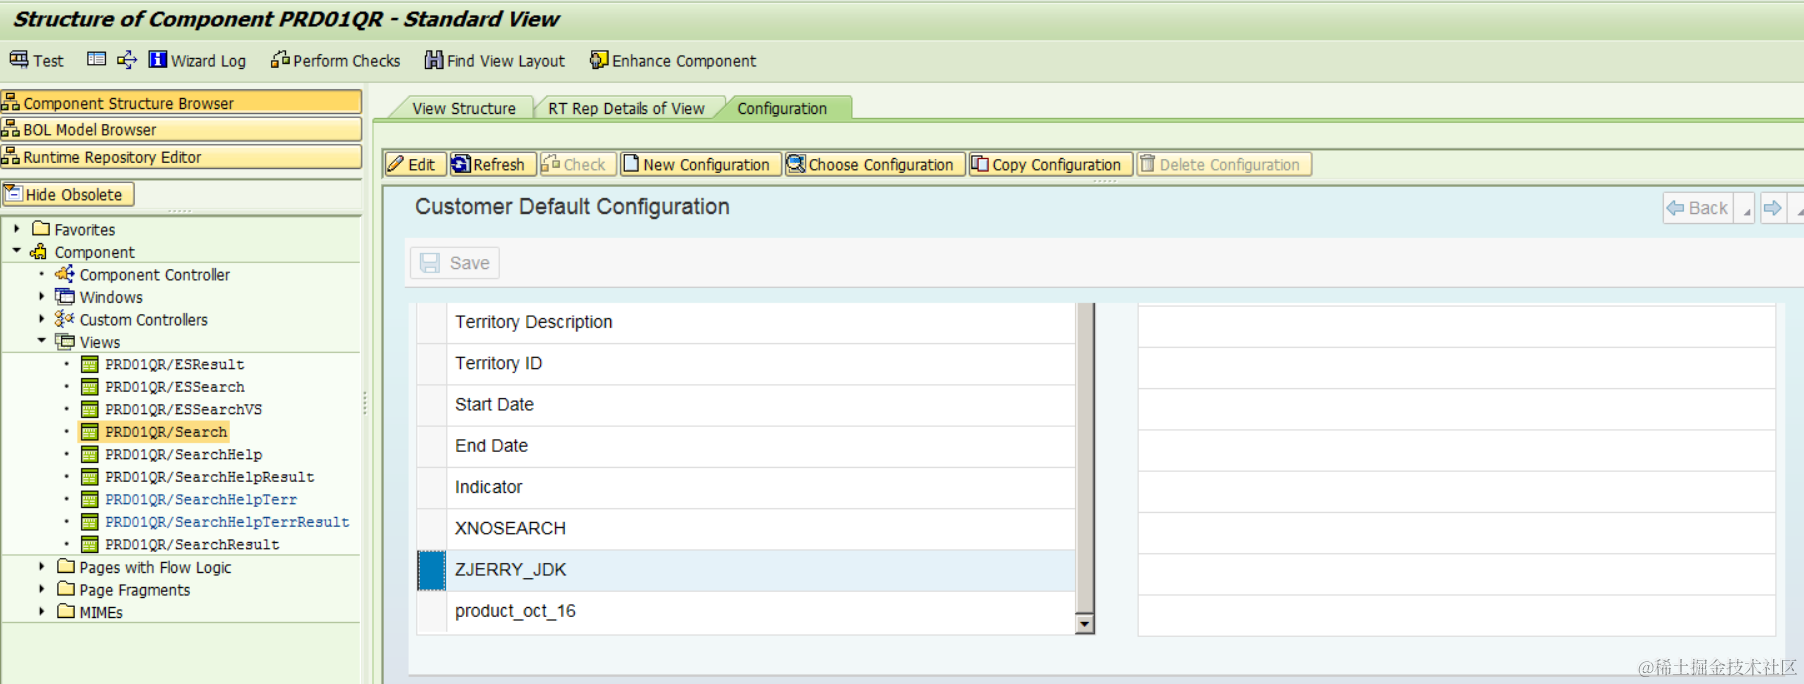The width and height of the screenshot is (1804, 684).
Task: Click the display layout icon beside Test
Action: [96, 60]
